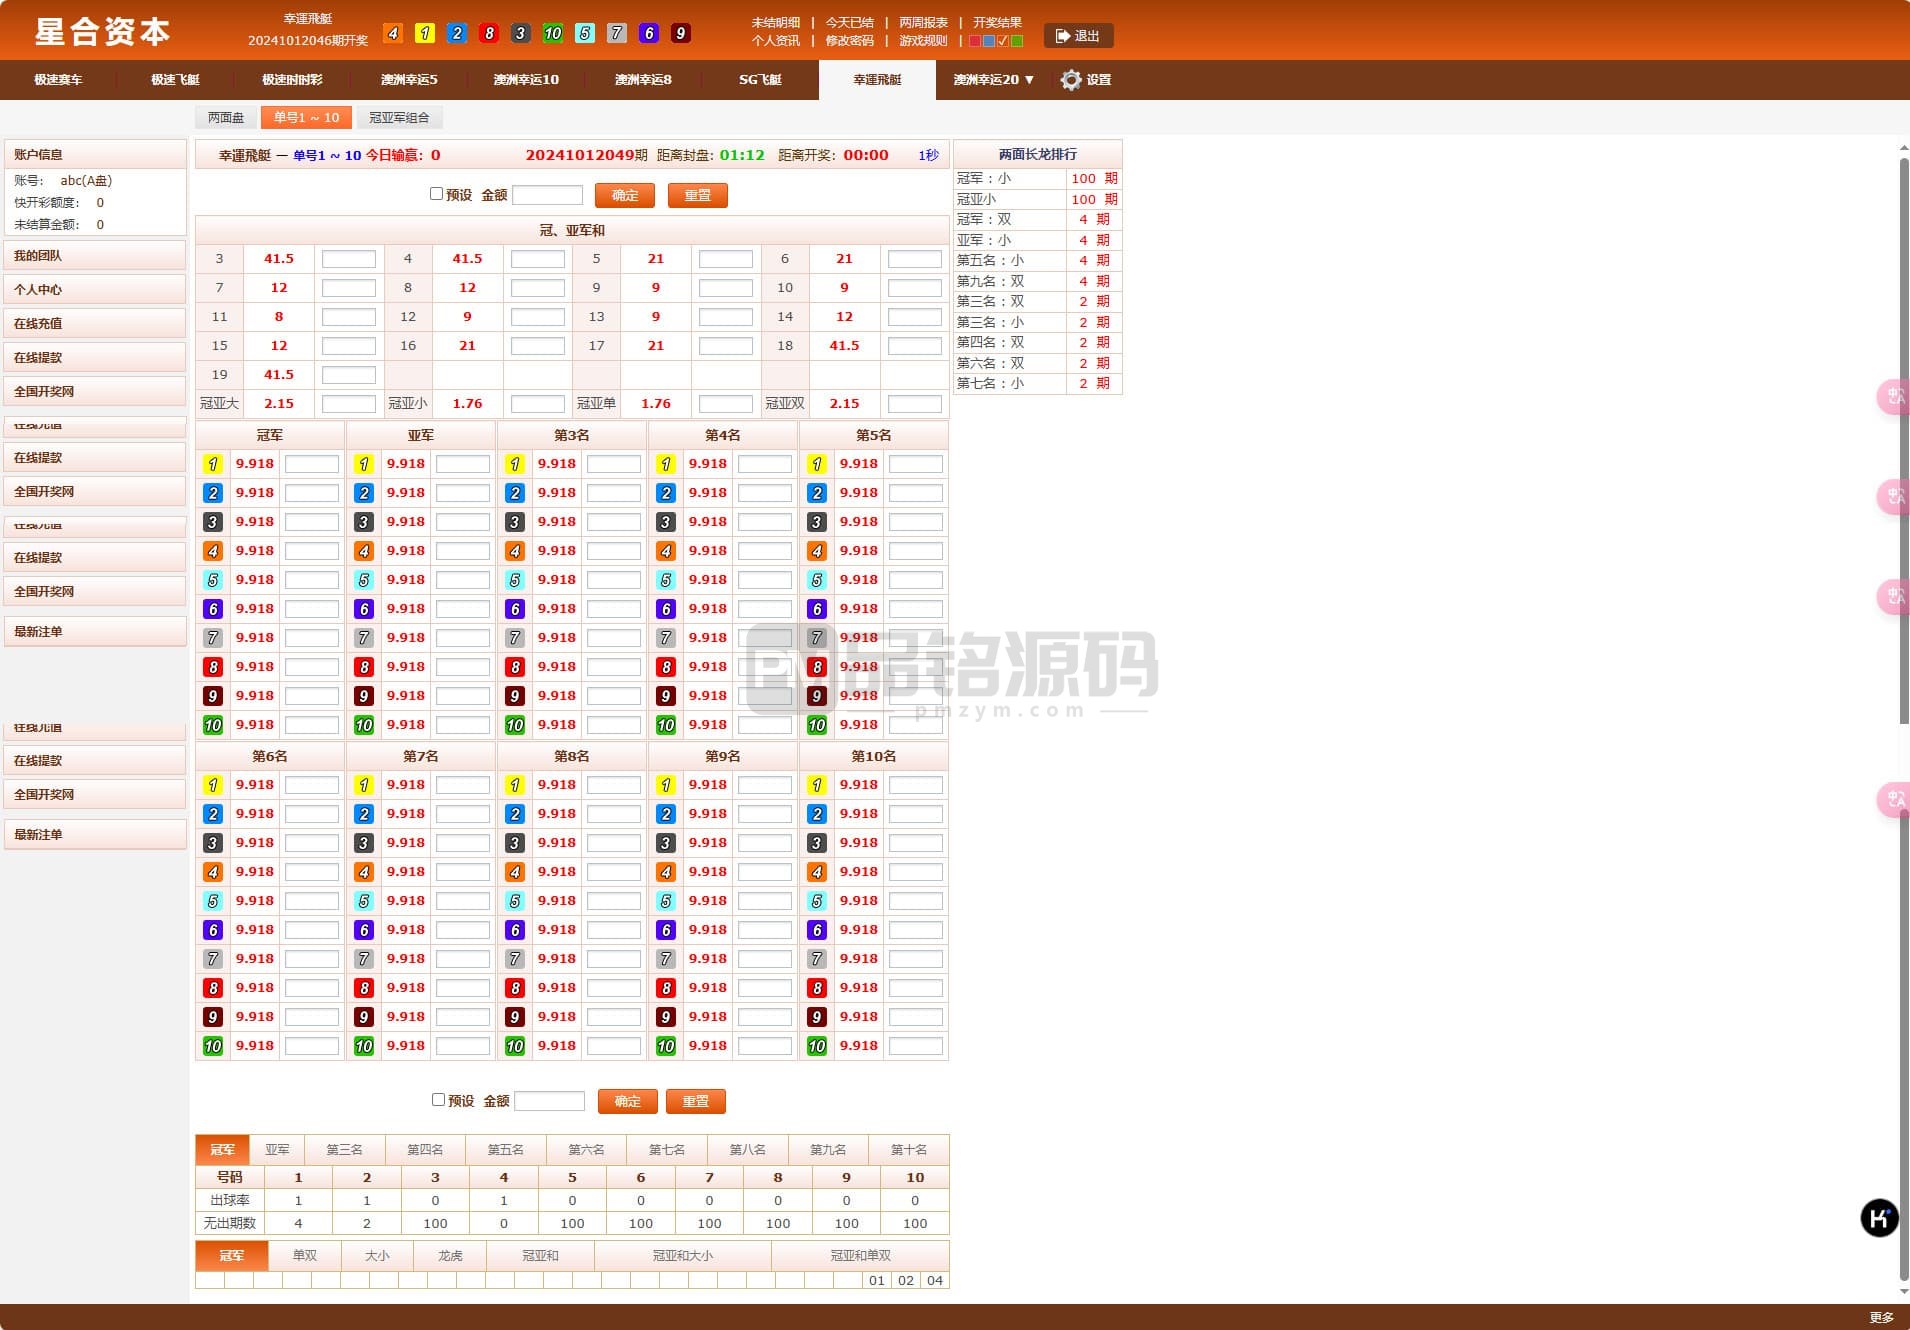
Task: Select ball 7 in 第7名 column
Action: [364, 959]
